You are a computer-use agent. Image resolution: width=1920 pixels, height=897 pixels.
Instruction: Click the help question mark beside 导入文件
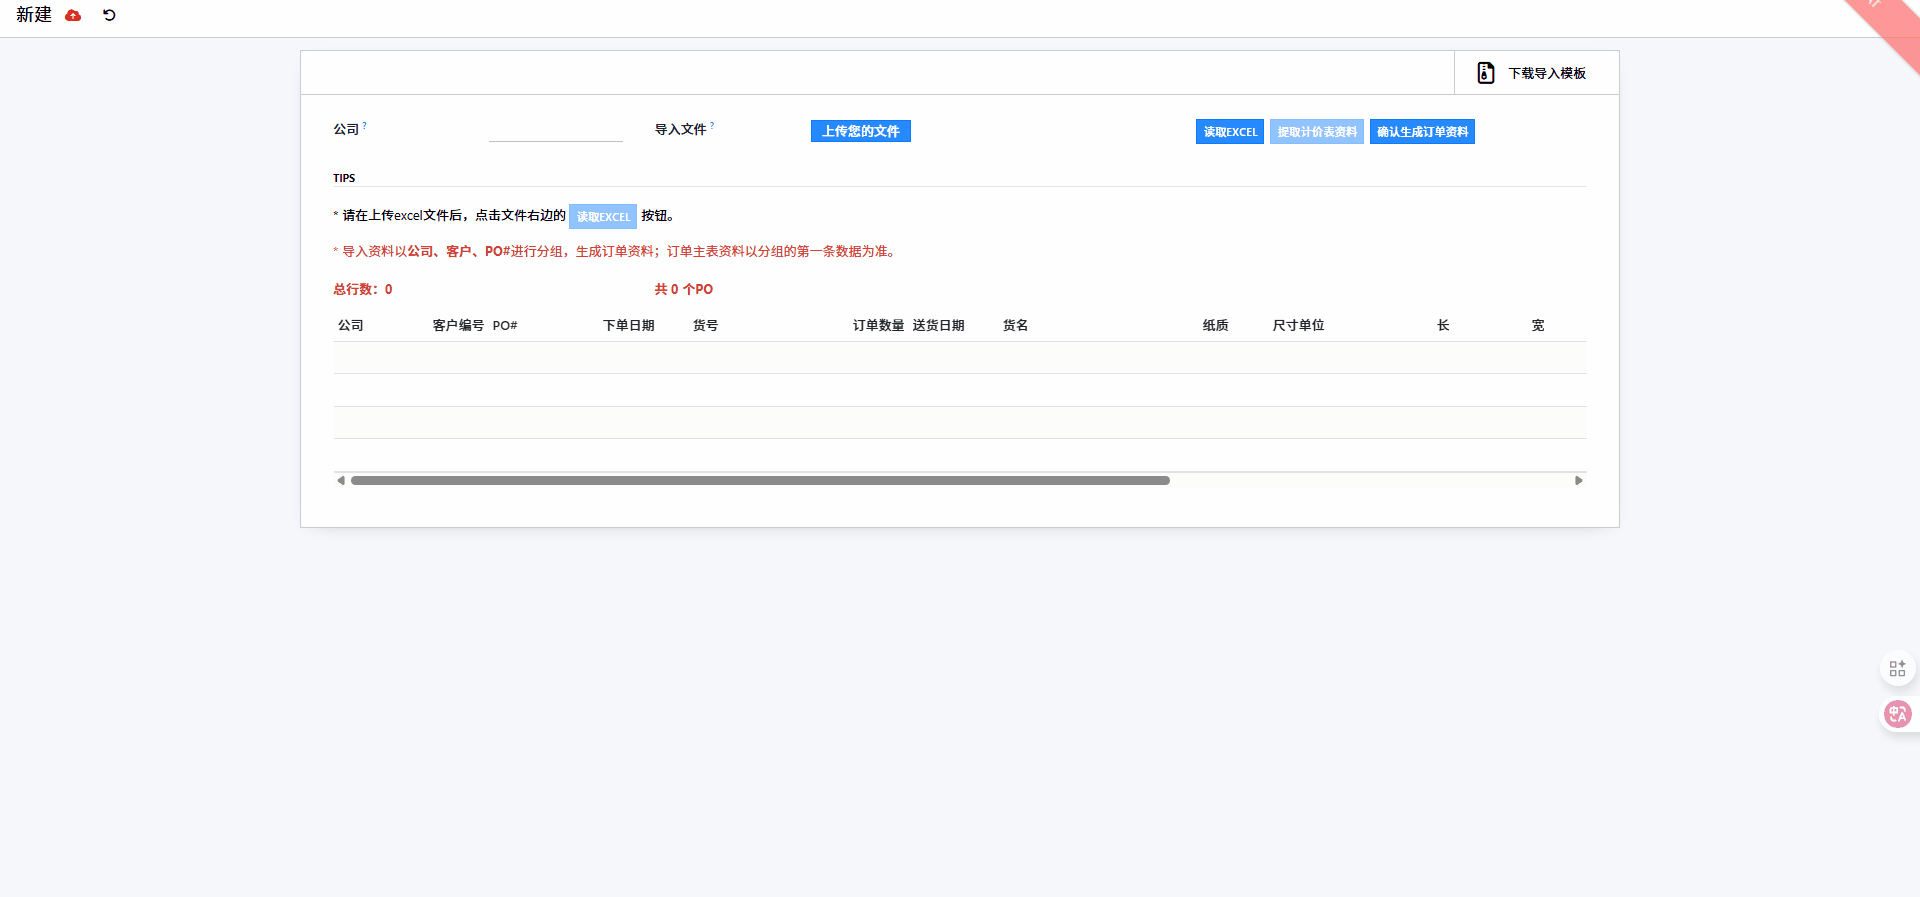[712, 125]
